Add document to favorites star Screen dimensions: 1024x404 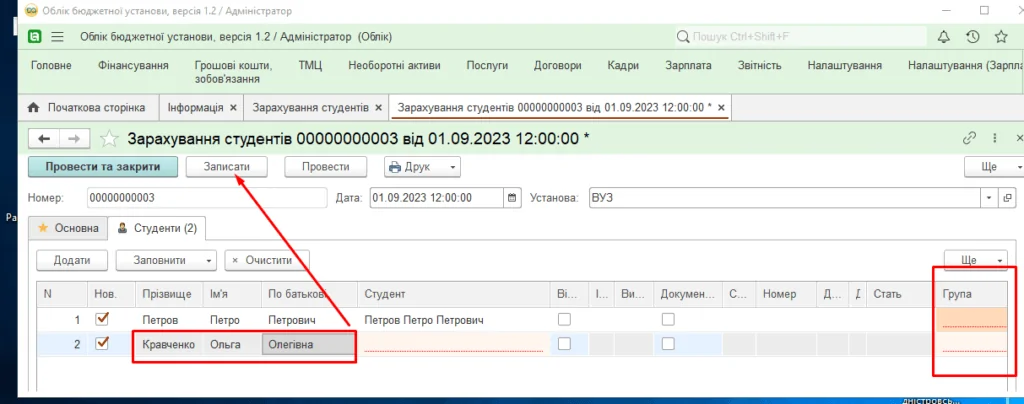(110, 138)
